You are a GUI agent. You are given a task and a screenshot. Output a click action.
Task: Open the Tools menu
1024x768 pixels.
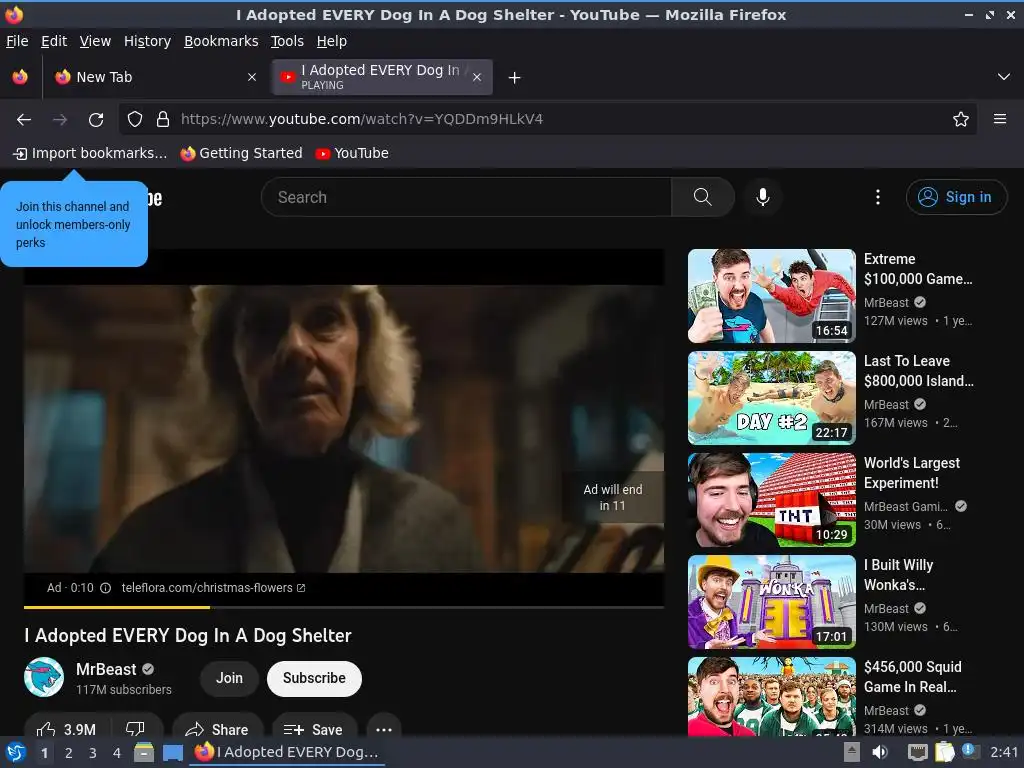click(x=287, y=41)
